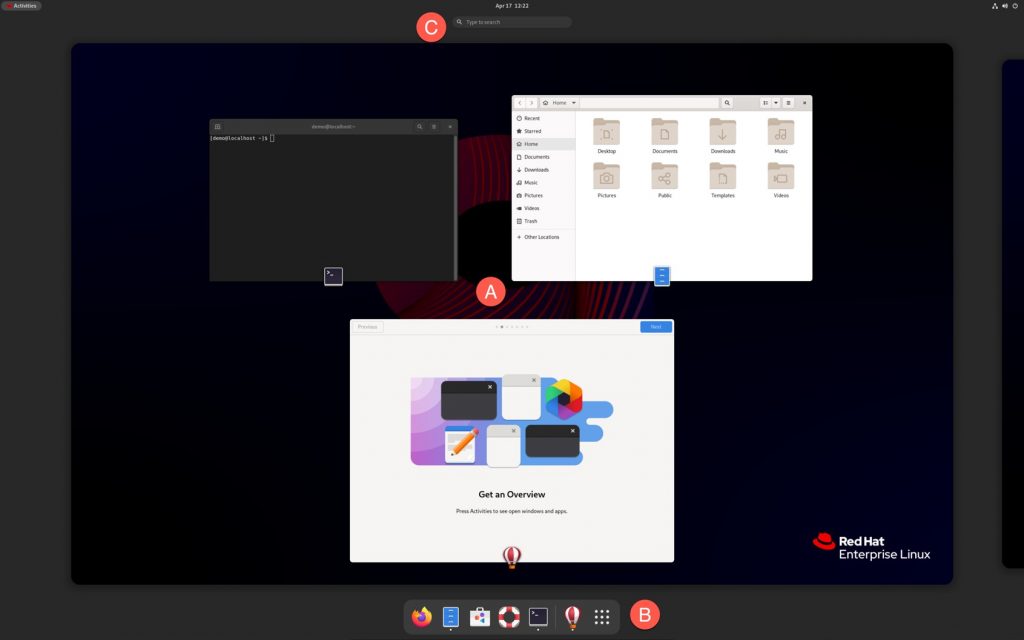Image resolution: width=1024 pixels, height=640 pixels.
Task: Open the Files app in the dock
Action: (450, 617)
